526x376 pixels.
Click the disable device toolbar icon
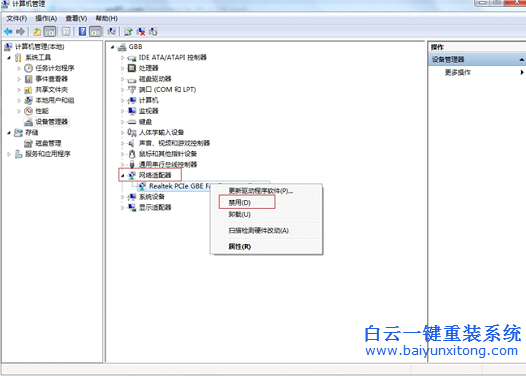click(153, 32)
